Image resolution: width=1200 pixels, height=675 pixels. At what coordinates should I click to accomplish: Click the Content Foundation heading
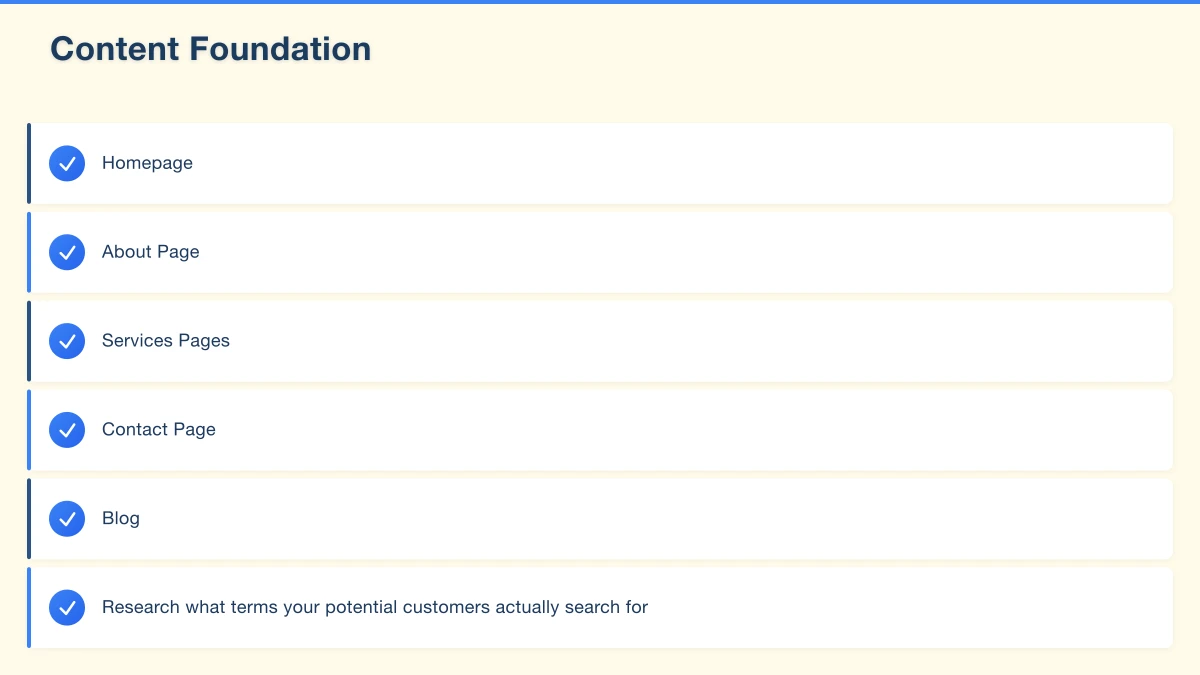(210, 49)
